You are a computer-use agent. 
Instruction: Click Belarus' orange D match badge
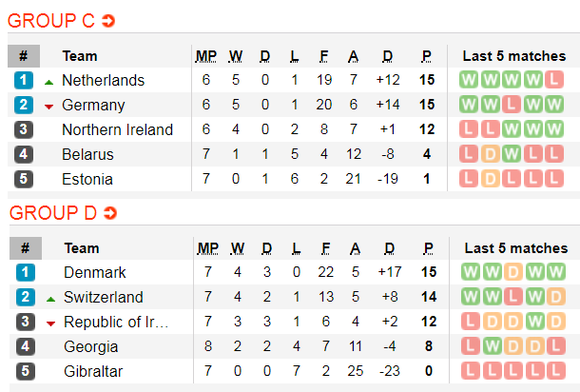pyautogui.click(x=490, y=154)
